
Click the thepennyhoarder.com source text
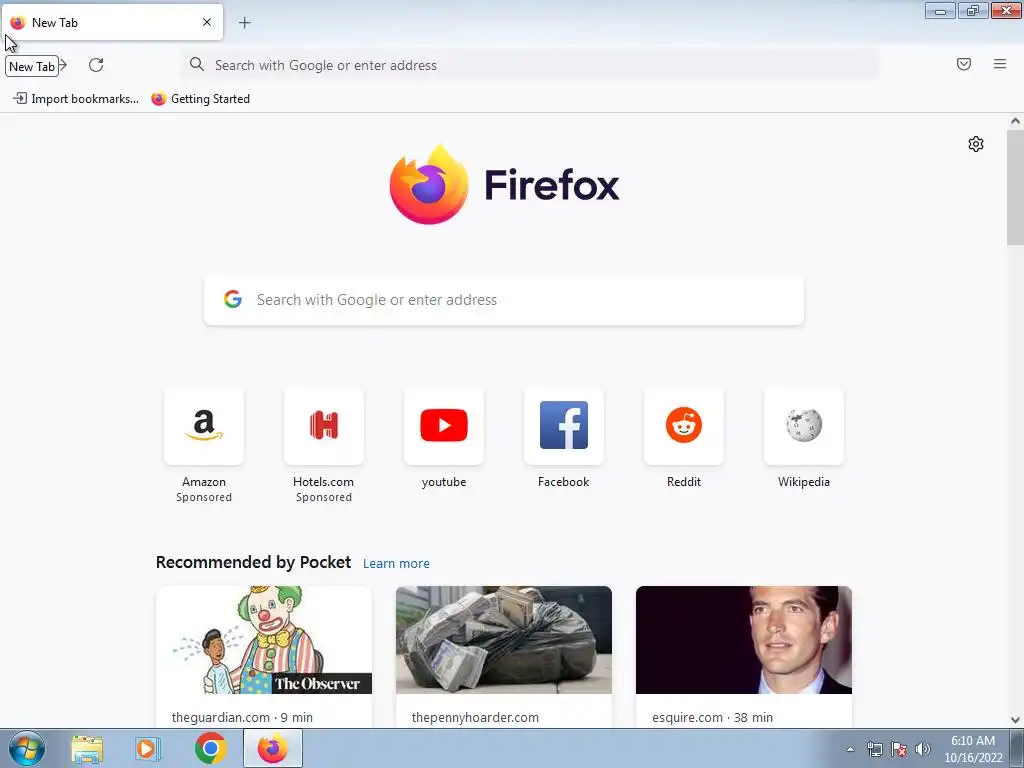coord(475,717)
